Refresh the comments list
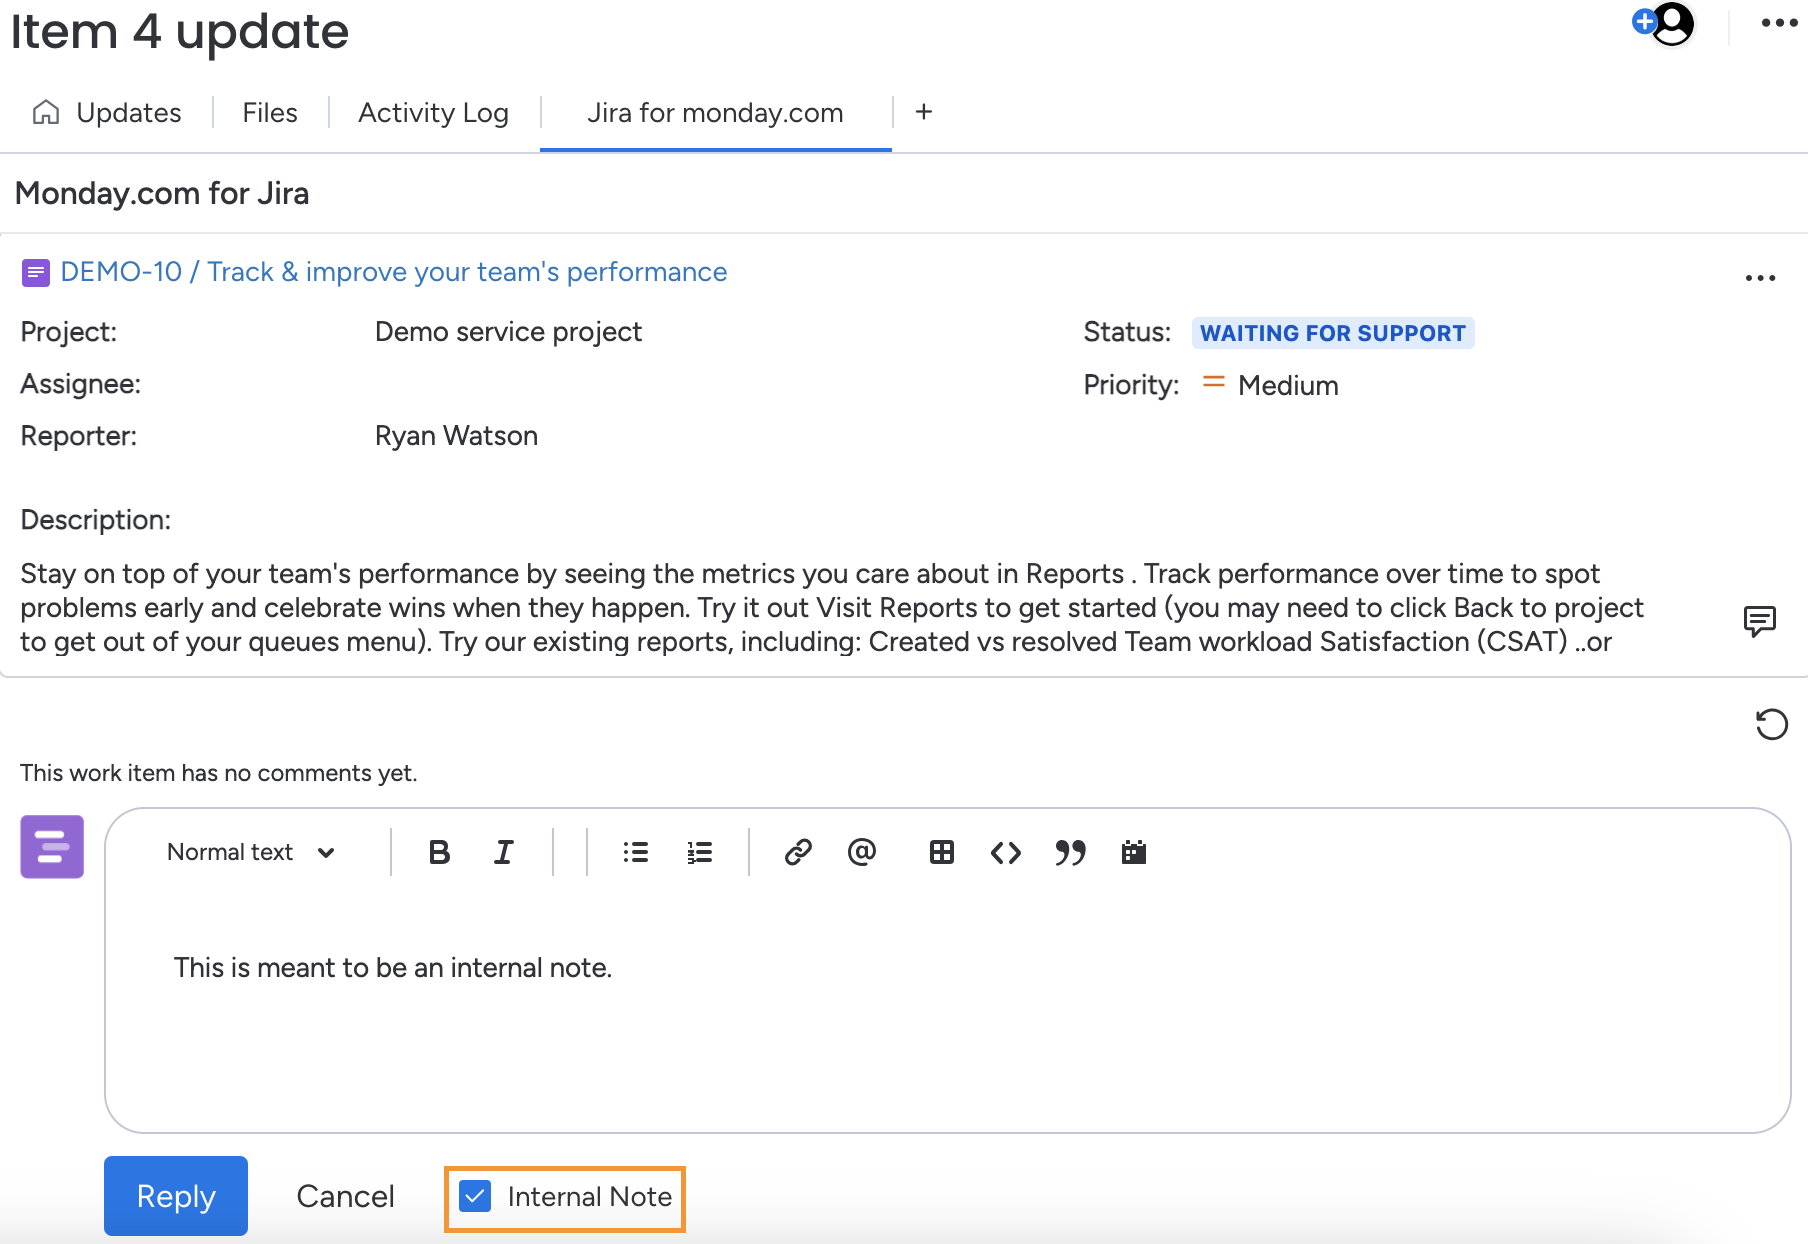The height and width of the screenshot is (1244, 1808). pyautogui.click(x=1771, y=724)
